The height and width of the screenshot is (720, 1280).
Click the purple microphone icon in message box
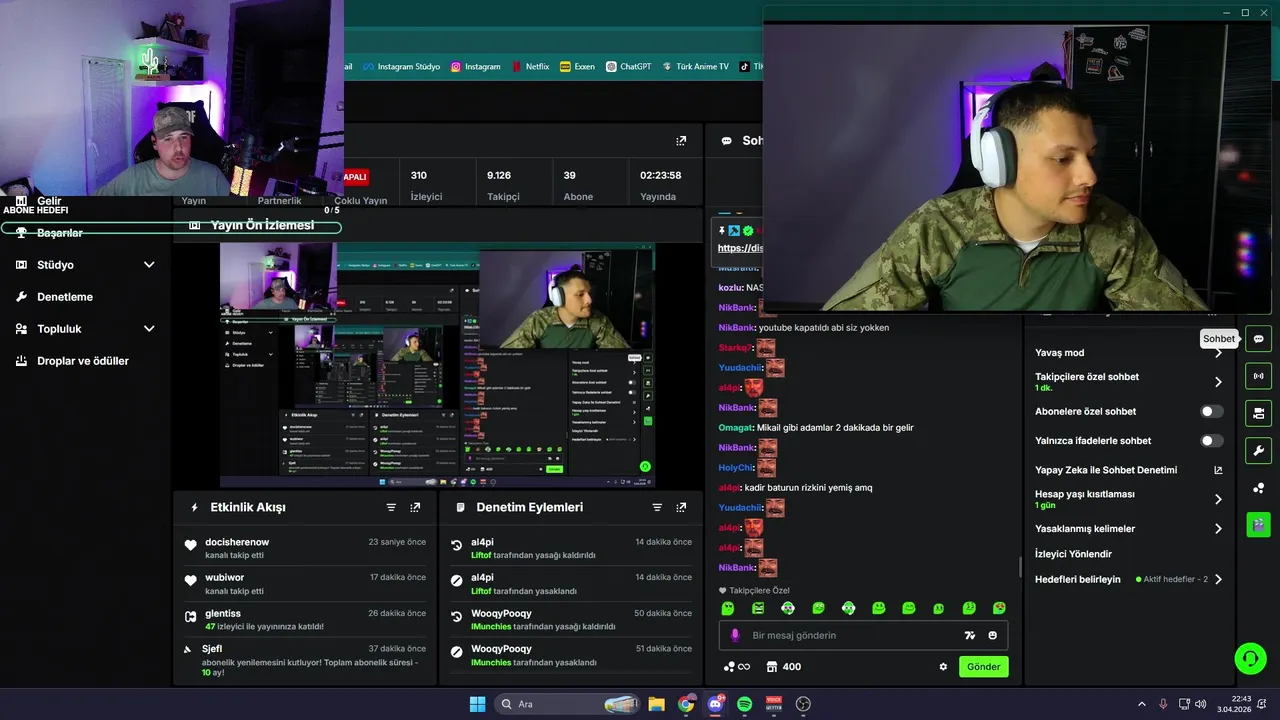point(736,636)
